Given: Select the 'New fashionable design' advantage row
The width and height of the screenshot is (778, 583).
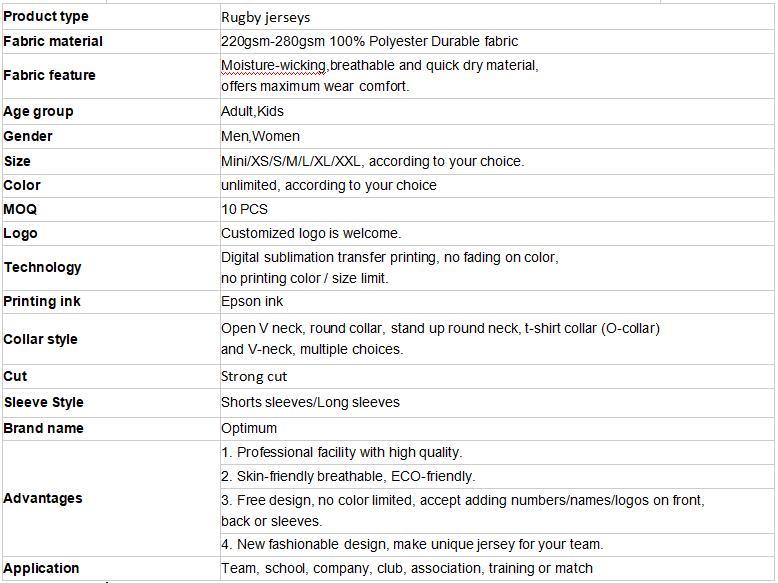Looking at the screenshot, I should tap(497, 545).
